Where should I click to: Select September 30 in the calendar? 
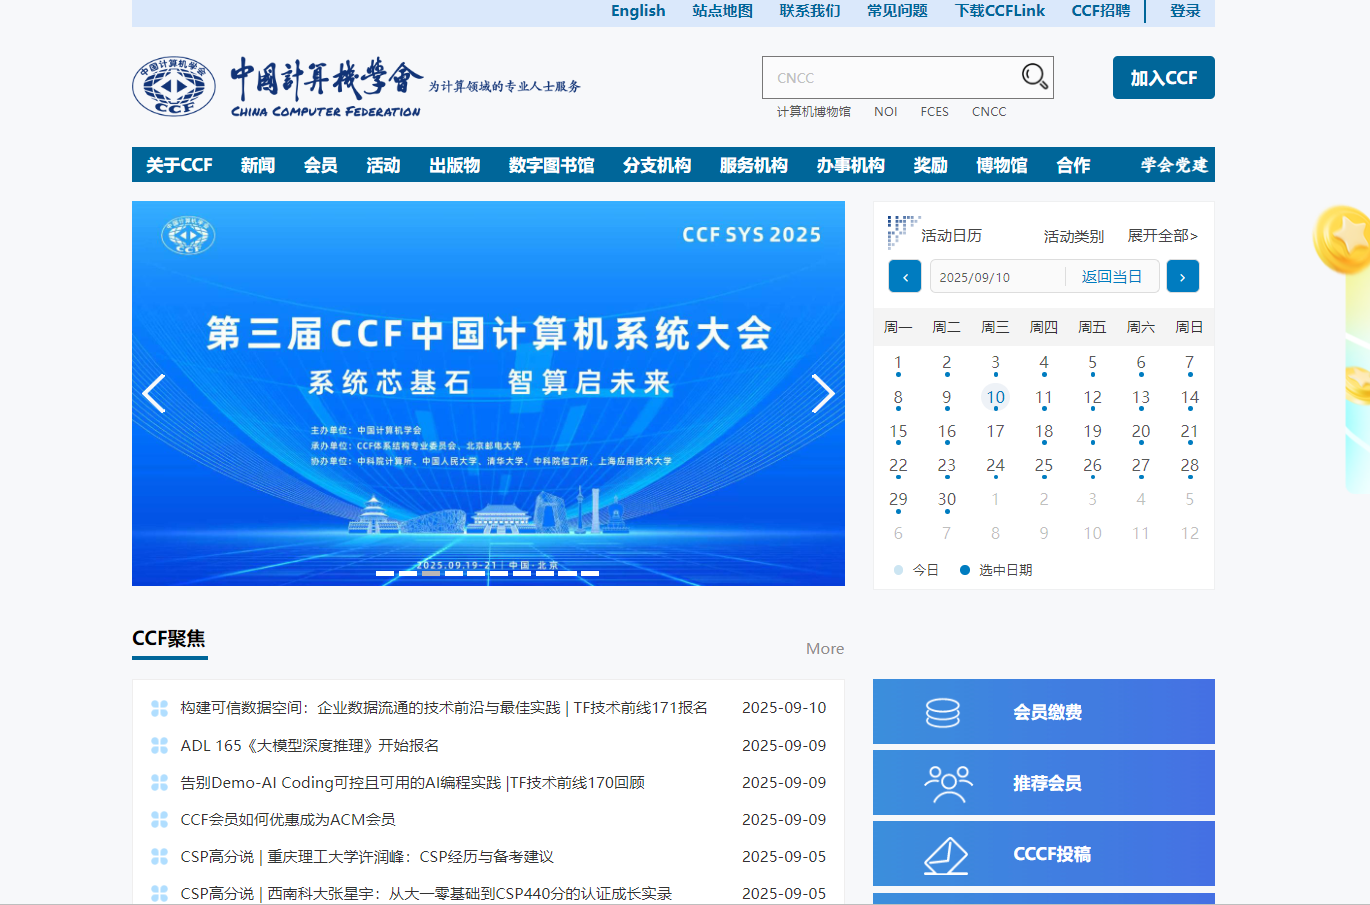947,500
